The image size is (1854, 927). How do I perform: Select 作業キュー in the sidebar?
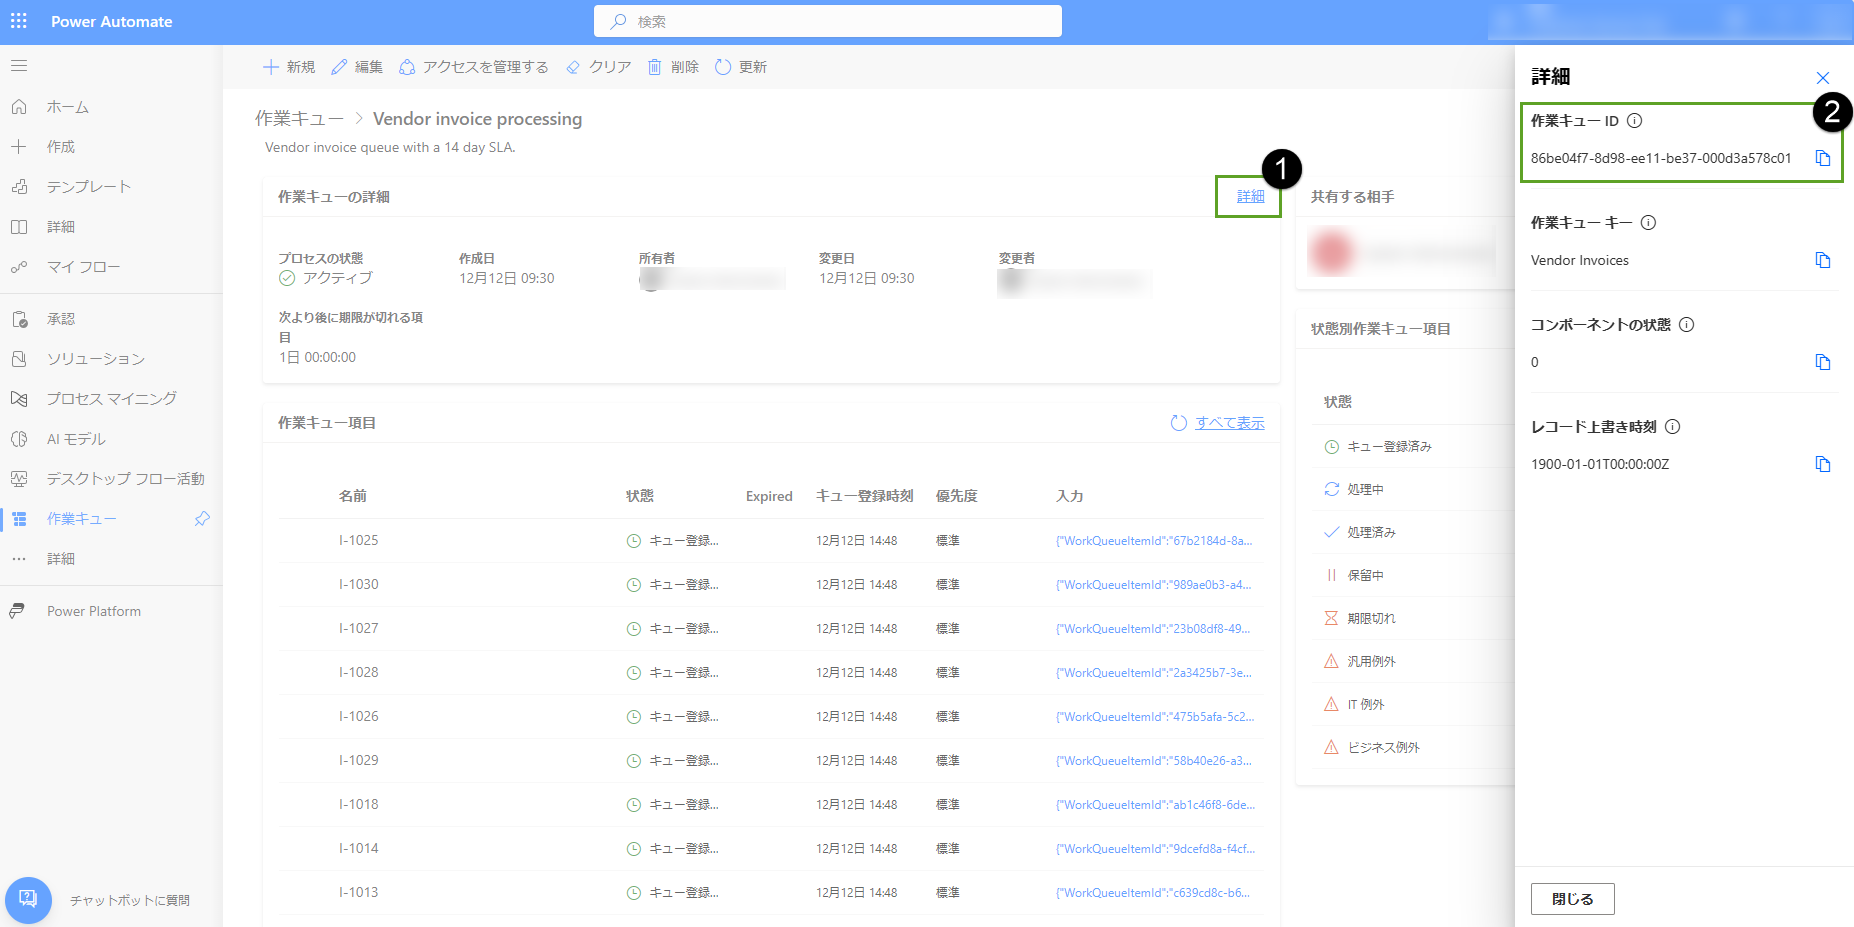[x=82, y=519]
